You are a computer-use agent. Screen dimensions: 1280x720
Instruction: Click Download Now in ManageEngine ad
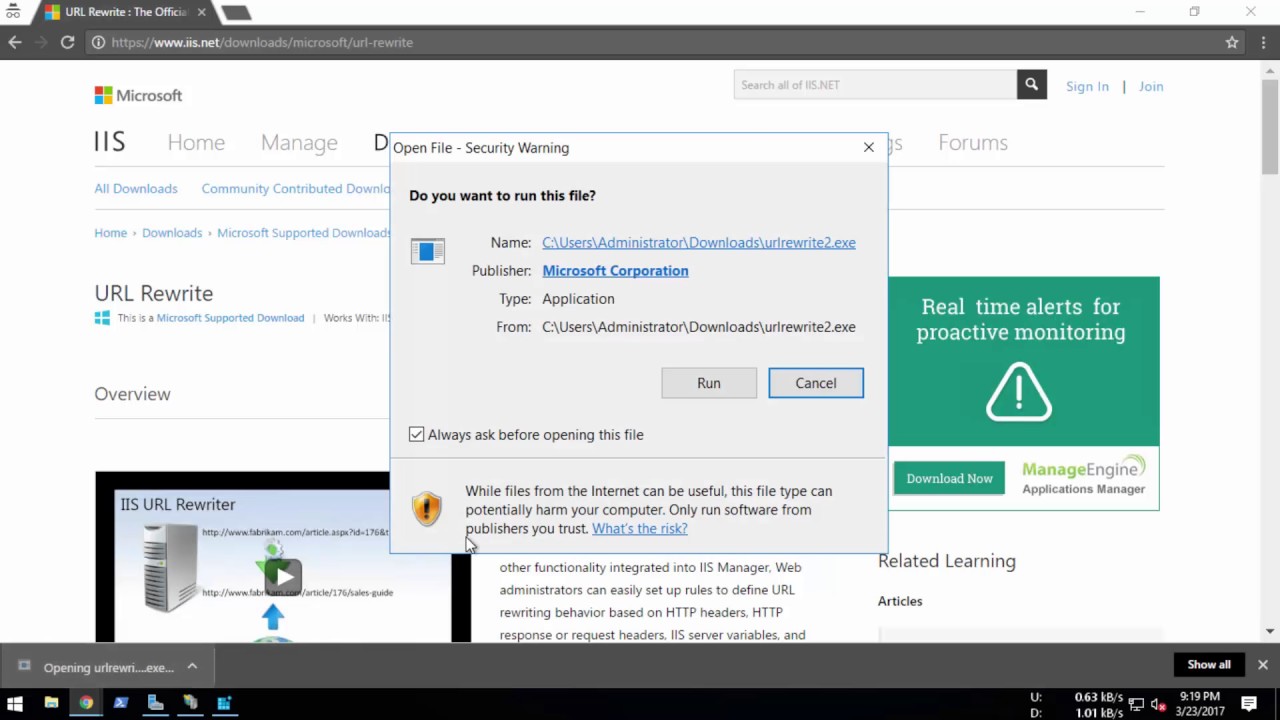coord(949,478)
